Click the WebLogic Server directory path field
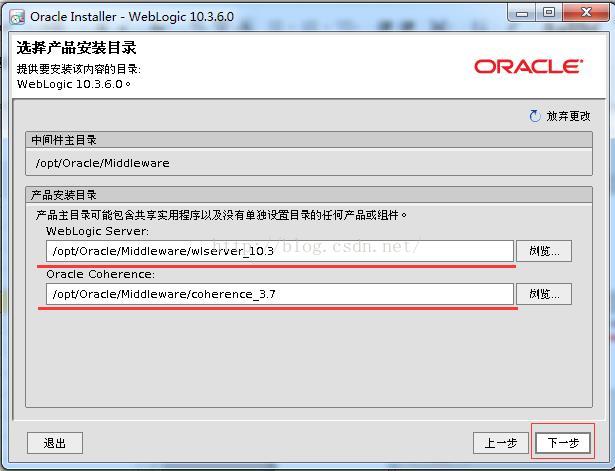Image resolution: width=615 pixels, height=471 pixels. [x=280, y=251]
